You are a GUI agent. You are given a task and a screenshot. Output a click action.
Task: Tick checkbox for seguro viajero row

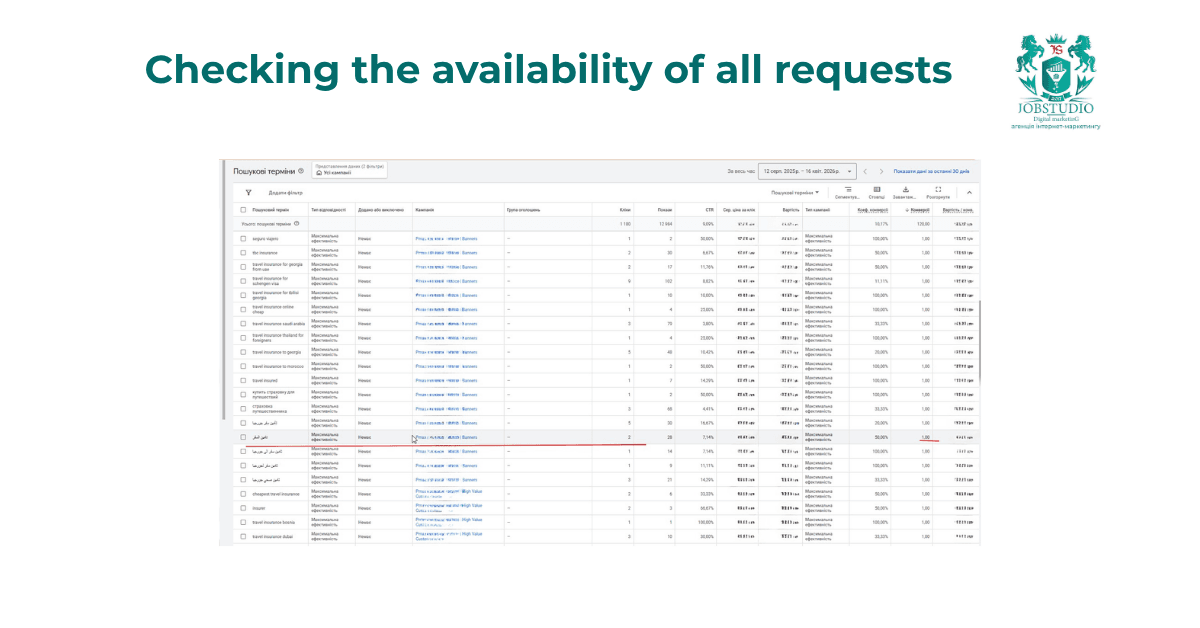point(243,239)
